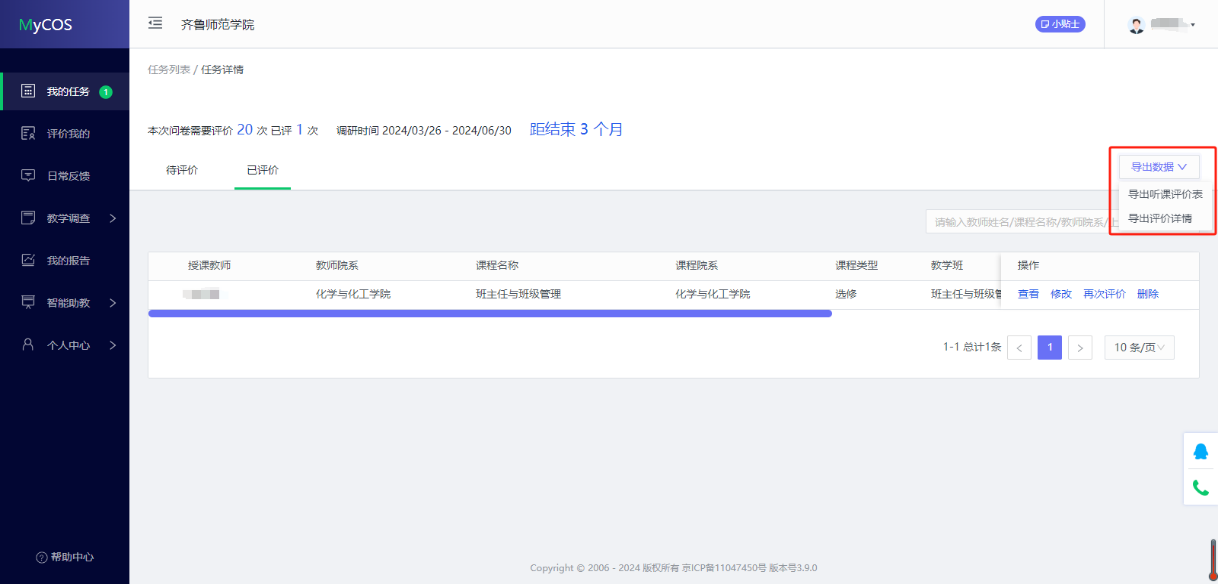The image size is (1218, 584).
Task: Click the green phone contact icon
Action: (1201, 488)
